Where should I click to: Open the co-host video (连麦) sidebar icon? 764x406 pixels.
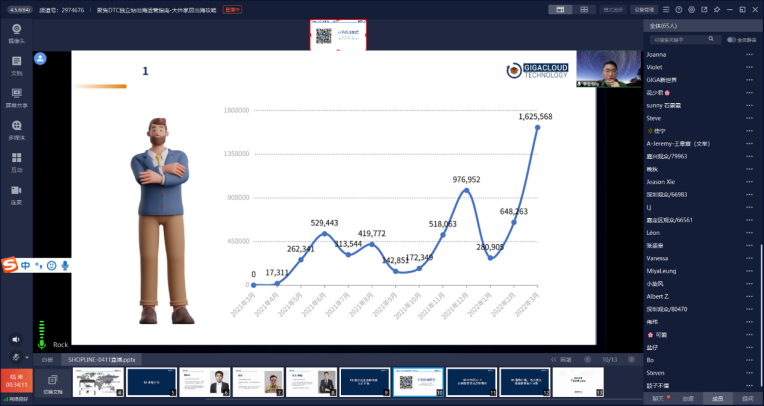pyautogui.click(x=17, y=194)
